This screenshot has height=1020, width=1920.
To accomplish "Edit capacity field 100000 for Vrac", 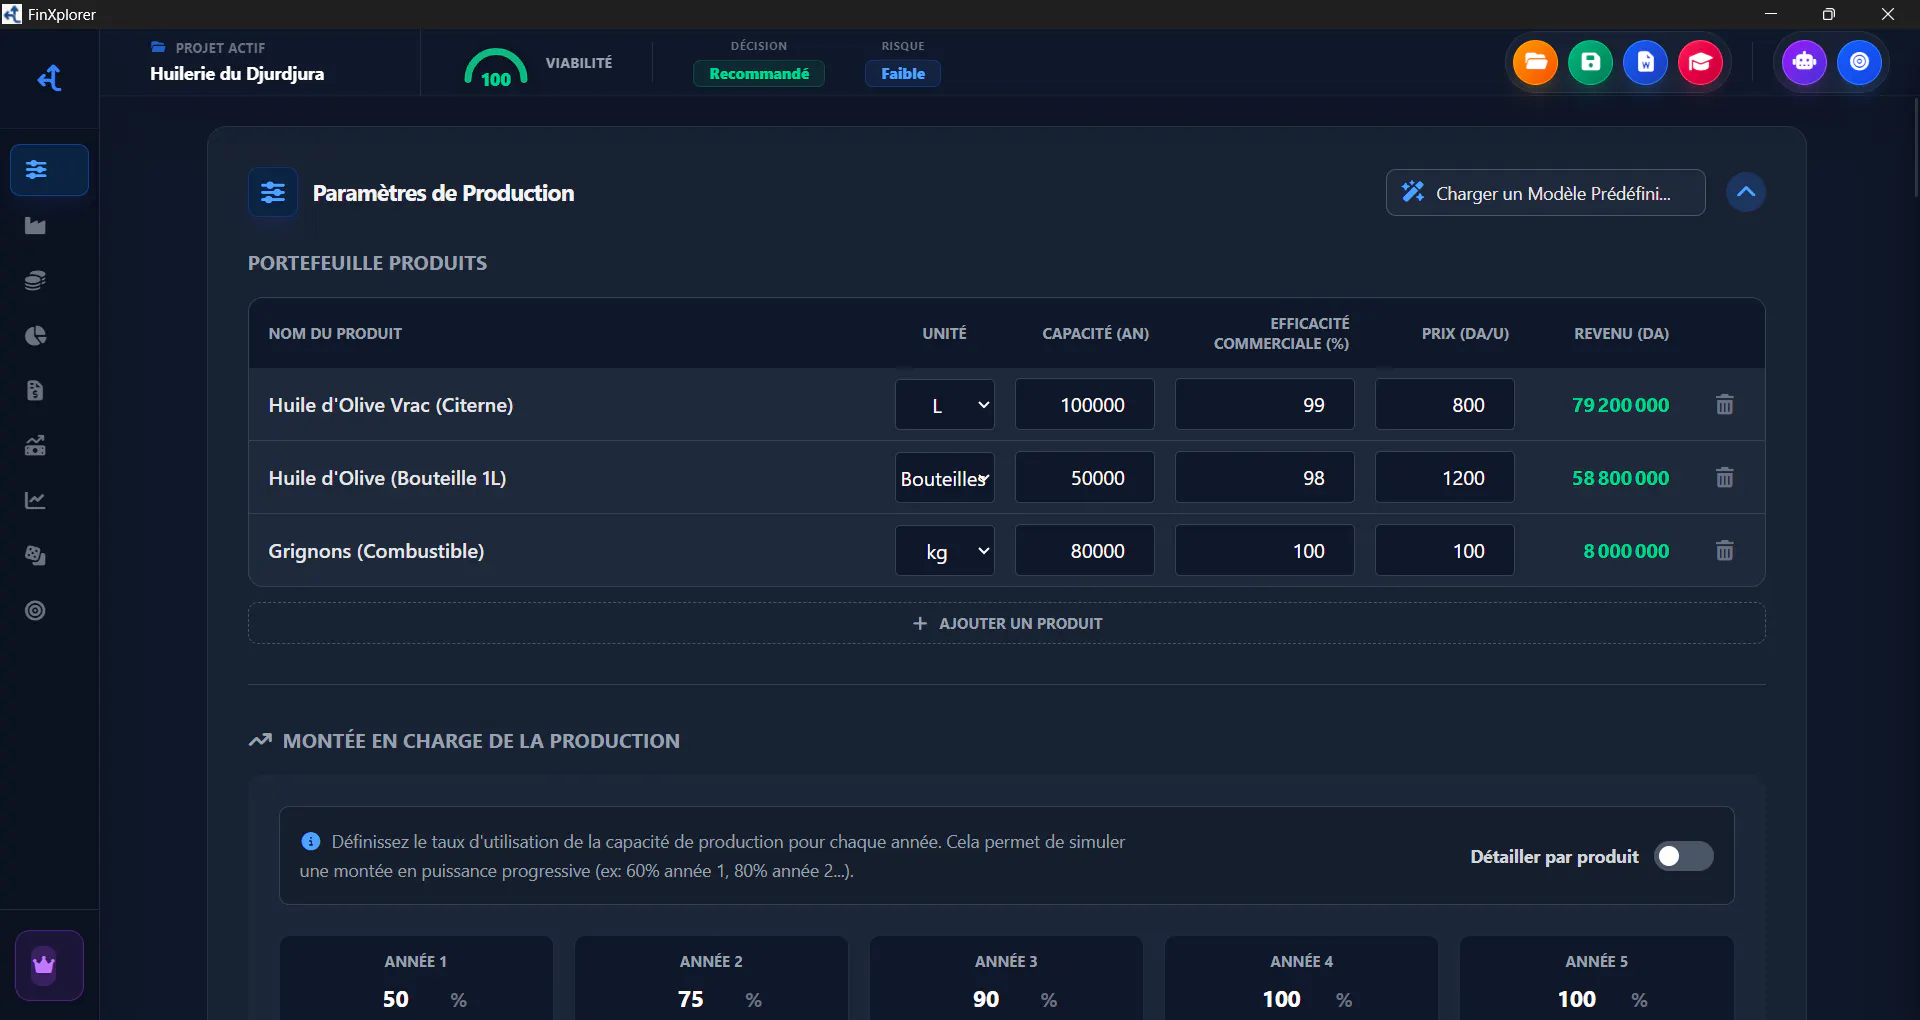I will (x=1085, y=405).
